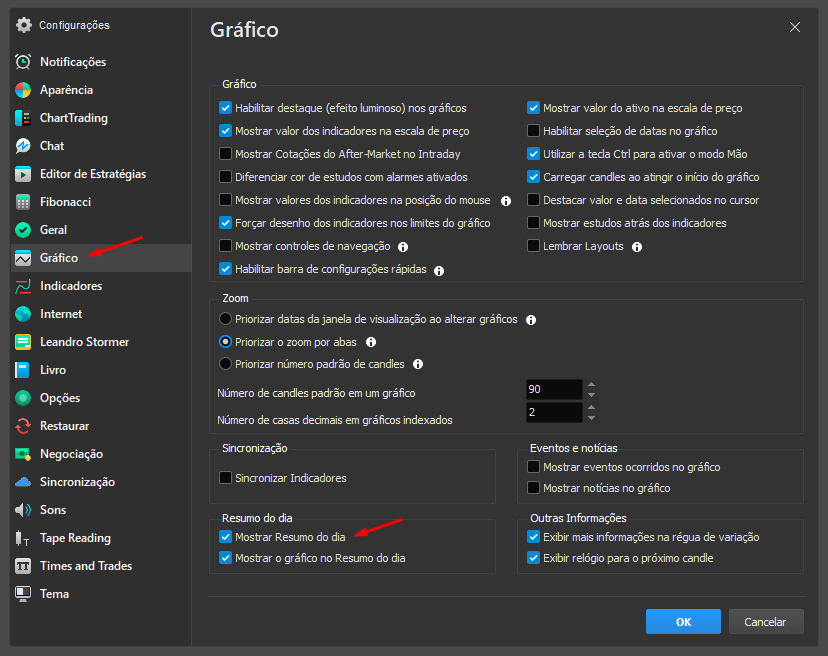Click the Times and Trades icon
The width and height of the screenshot is (828, 656).
[x=23, y=566]
